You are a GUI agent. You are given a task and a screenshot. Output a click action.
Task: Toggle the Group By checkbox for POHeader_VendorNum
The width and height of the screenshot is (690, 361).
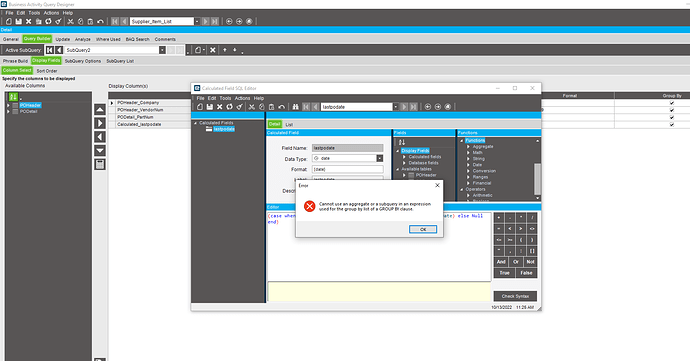pyautogui.click(x=672, y=110)
